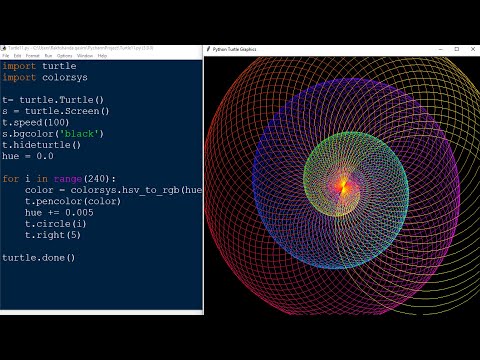Image resolution: width=480 pixels, height=360 pixels.
Task: Click the colorsys.hsv_to_rgb code line
Action: tap(113, 190)
